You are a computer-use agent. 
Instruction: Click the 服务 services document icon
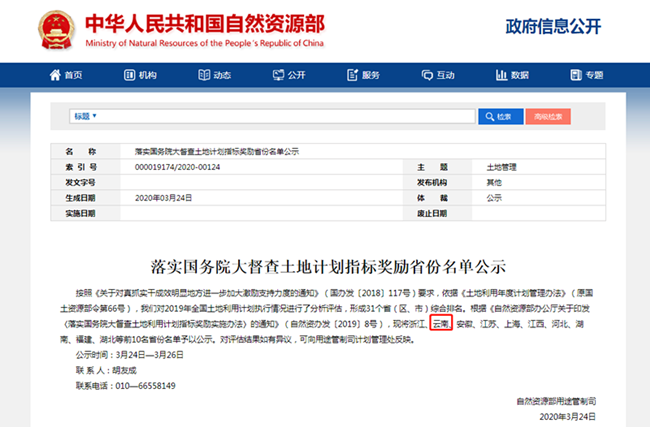click(x=354, y=76)
